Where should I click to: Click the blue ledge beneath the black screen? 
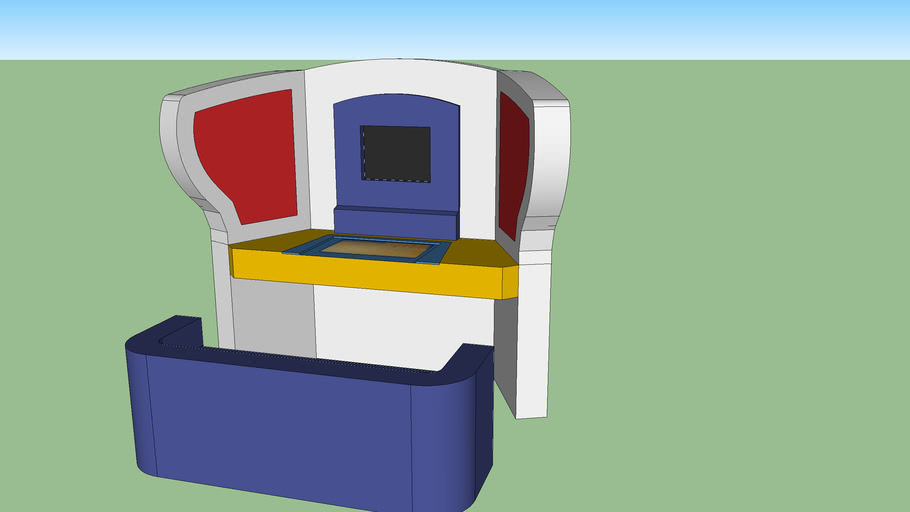tap(395, 222)
